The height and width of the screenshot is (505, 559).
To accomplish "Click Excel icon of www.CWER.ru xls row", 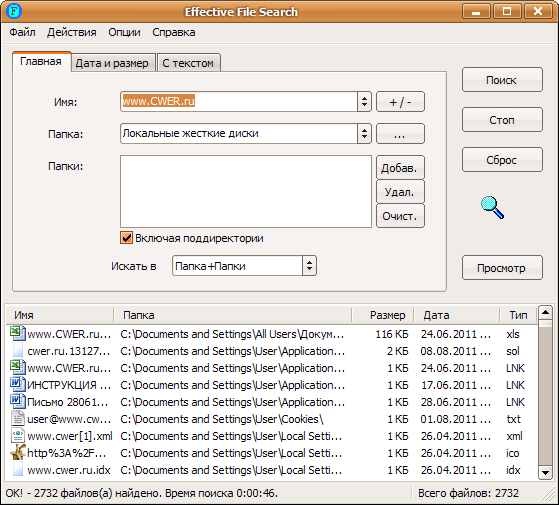I will [17, 333].
